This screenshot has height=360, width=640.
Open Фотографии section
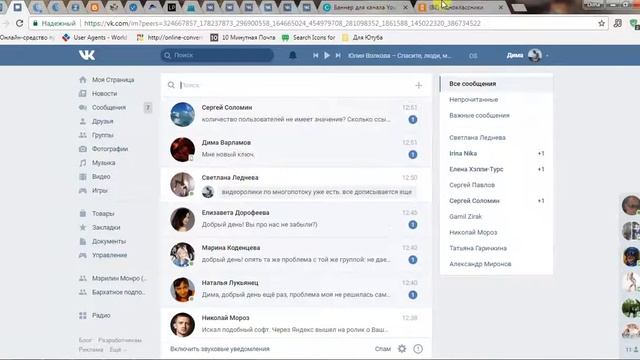click(x=110, y=149)
